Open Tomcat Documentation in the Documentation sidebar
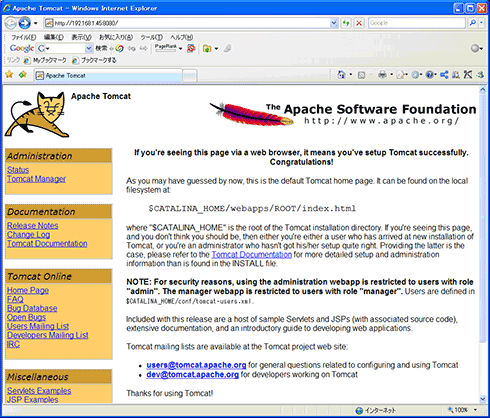Image resolution: width=490 pixels, height=418 pixels. click(47, 244)
